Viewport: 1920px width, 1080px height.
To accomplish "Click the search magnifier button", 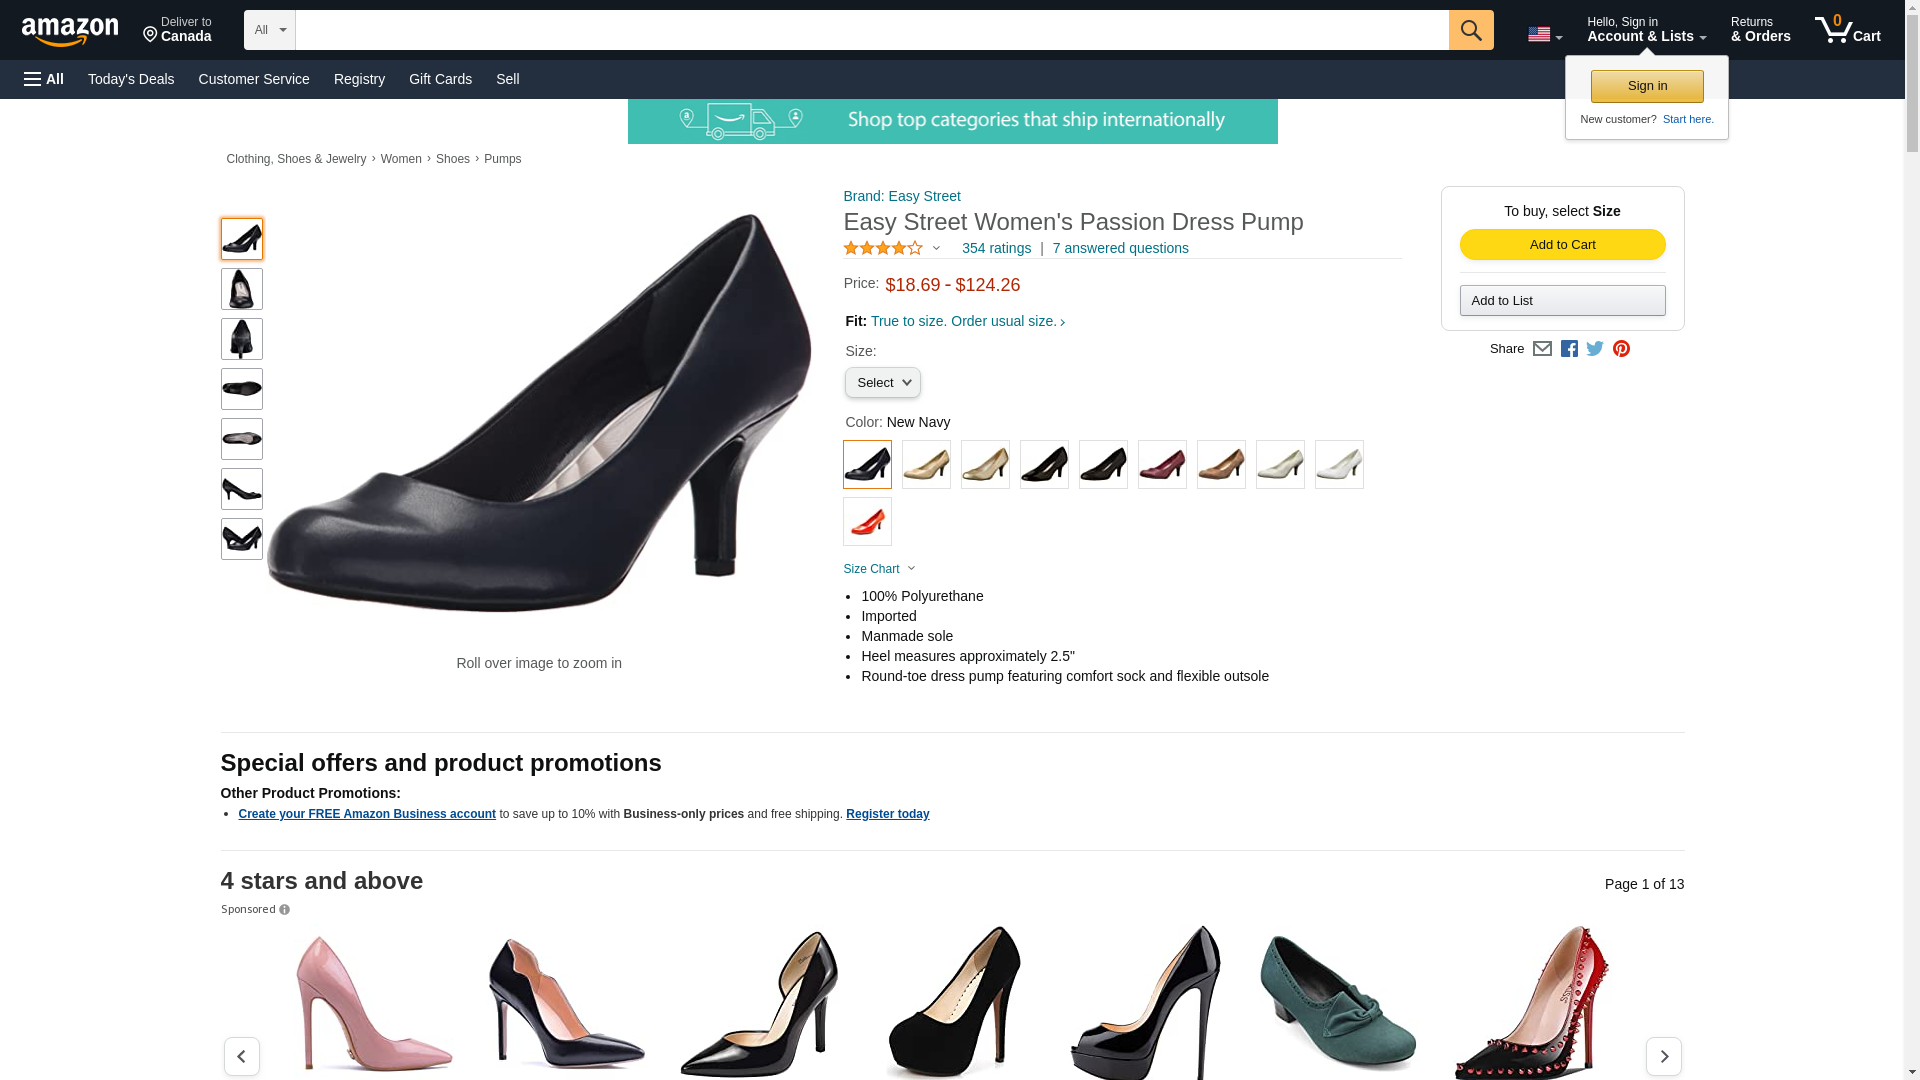I will coord(1470,30).
